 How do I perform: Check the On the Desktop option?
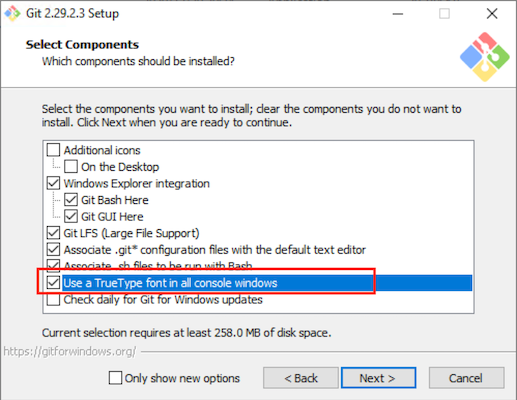(x=71, y=166)
